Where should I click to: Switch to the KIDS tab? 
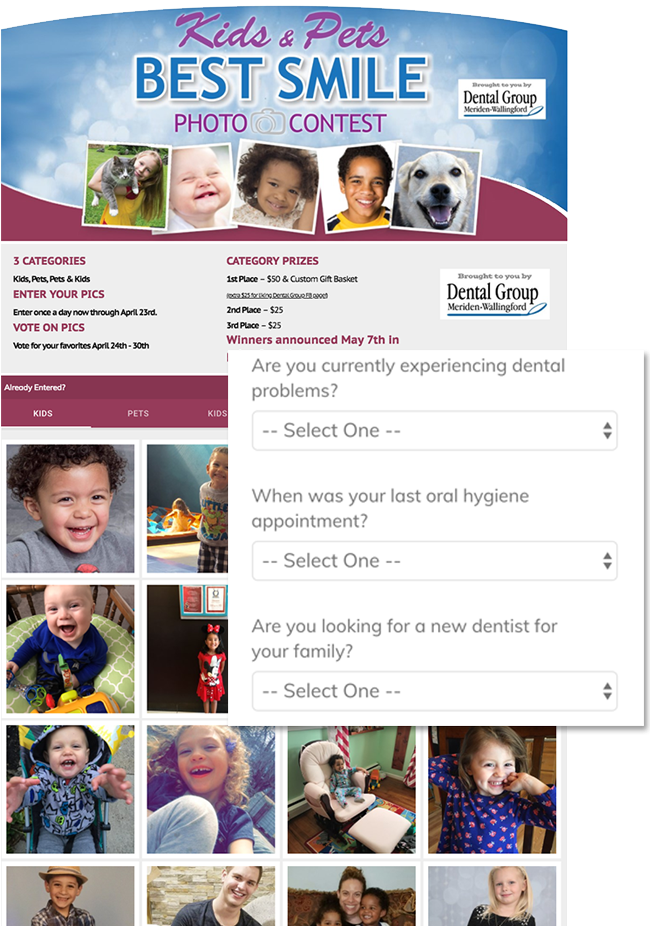(x=43, y=413)
